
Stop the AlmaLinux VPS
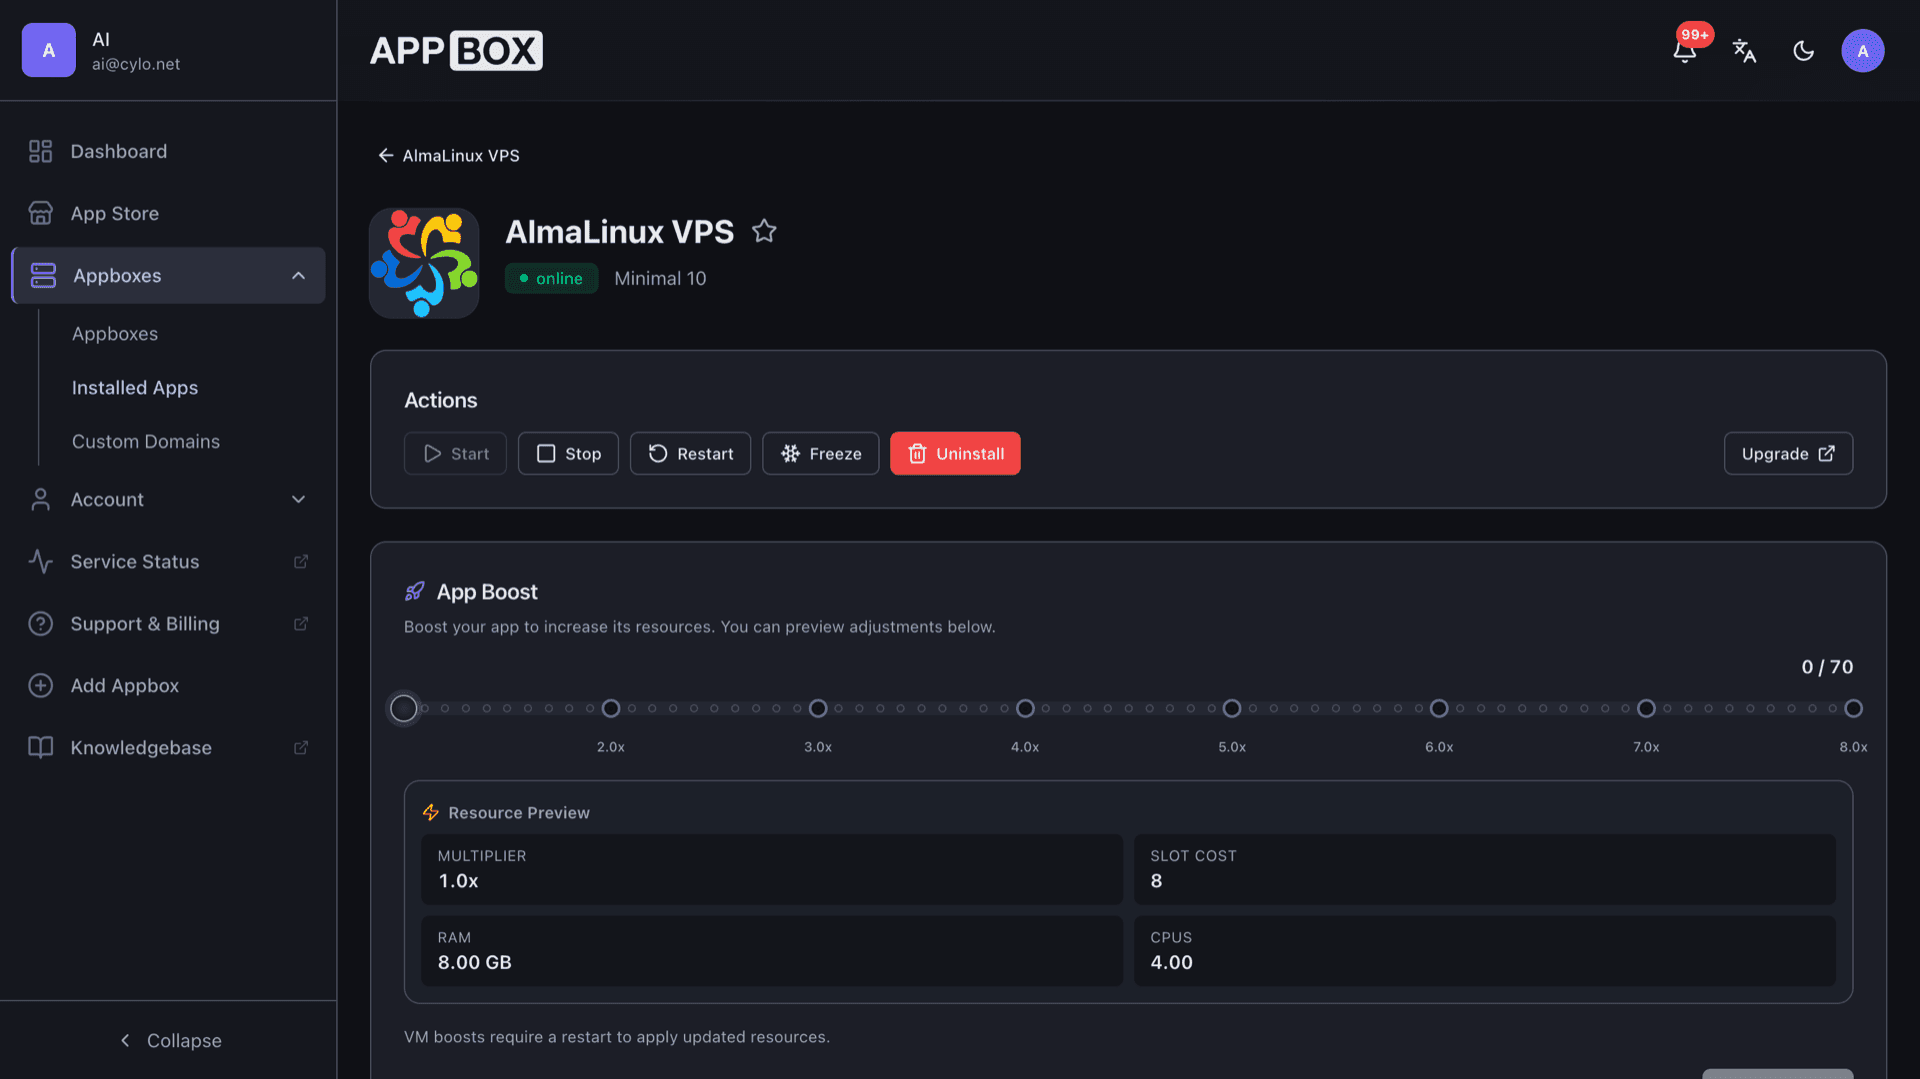pos(568,454)
